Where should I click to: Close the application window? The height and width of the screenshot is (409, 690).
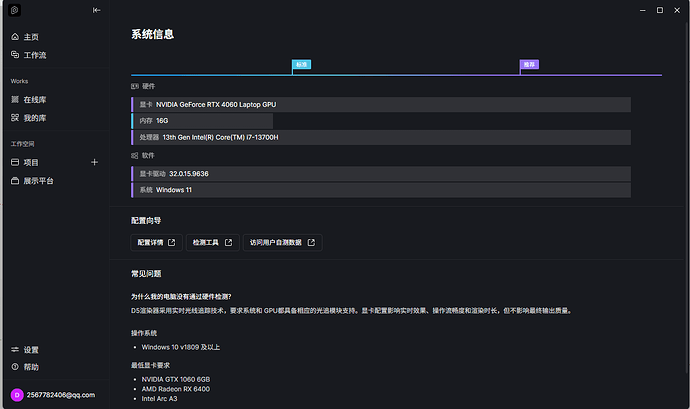[x=677, y=10]
